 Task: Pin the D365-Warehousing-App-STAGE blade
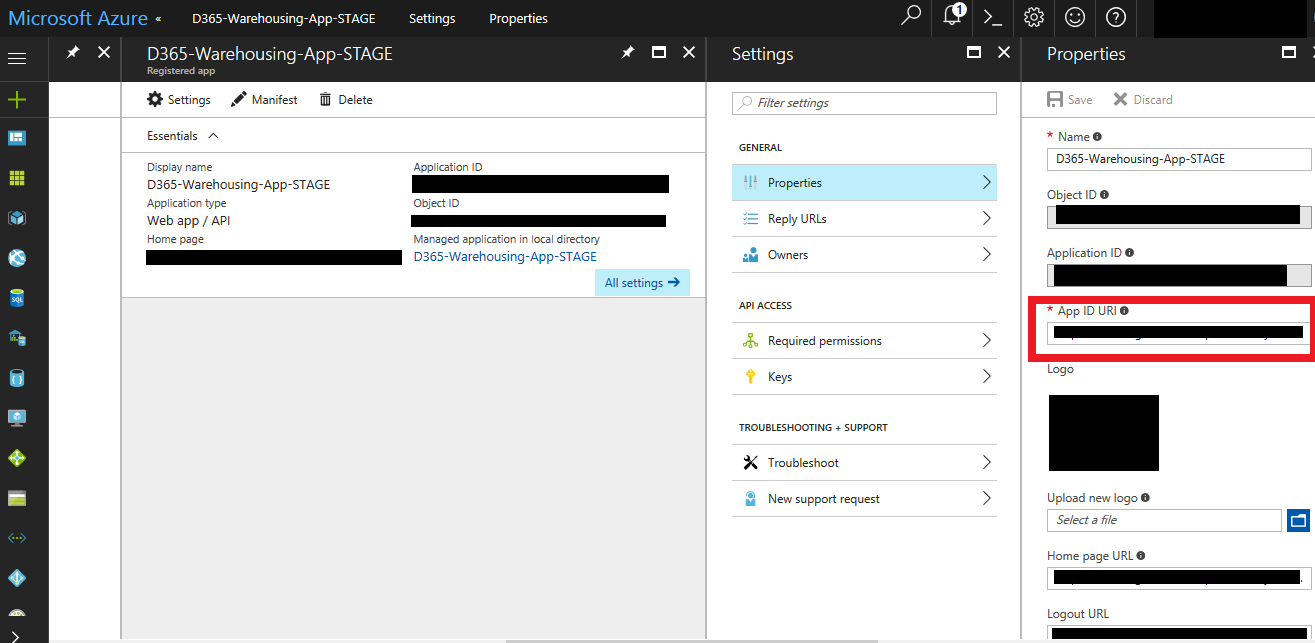click(x=628, y=52)
